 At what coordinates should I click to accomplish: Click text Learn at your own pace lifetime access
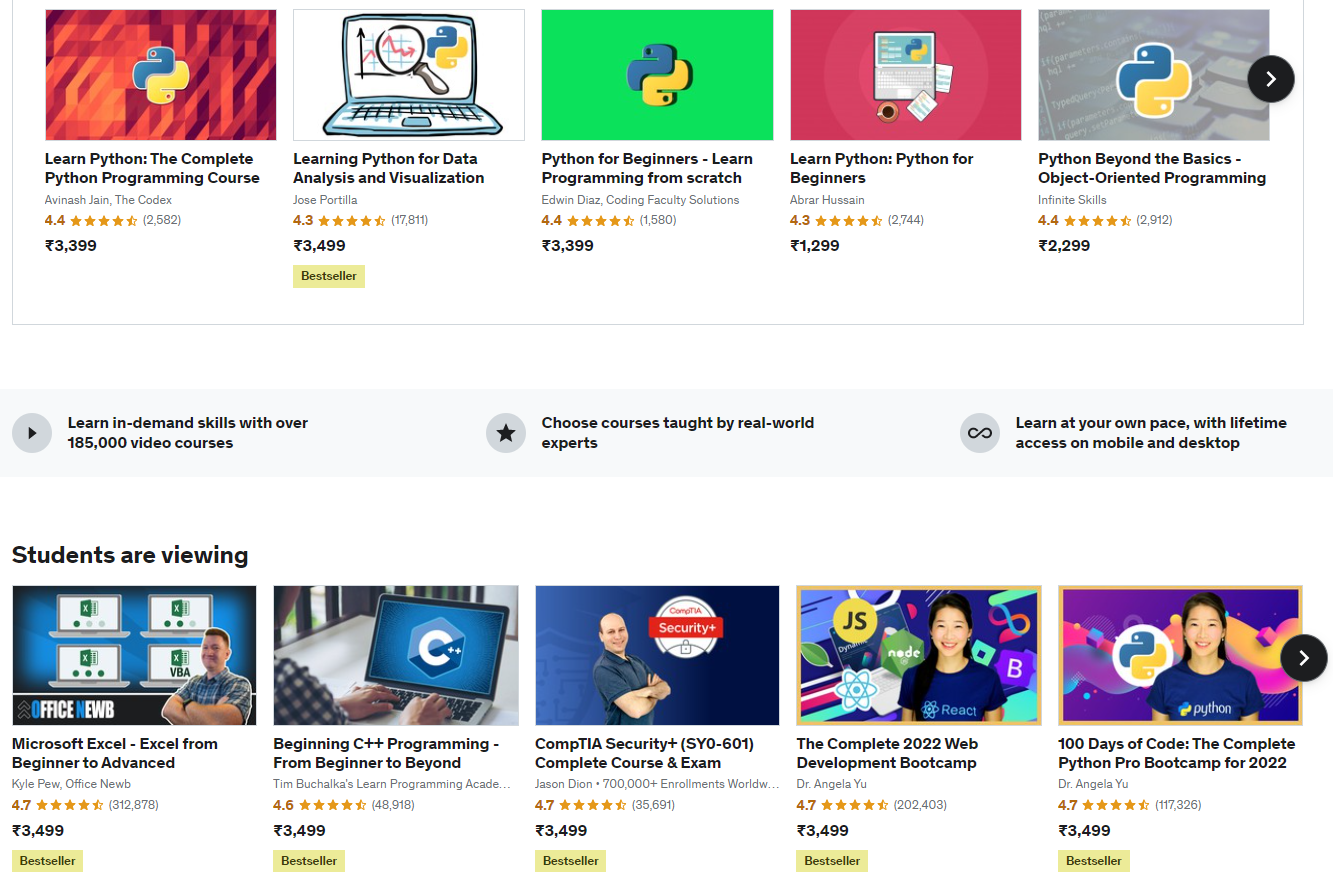[1151, 433]
